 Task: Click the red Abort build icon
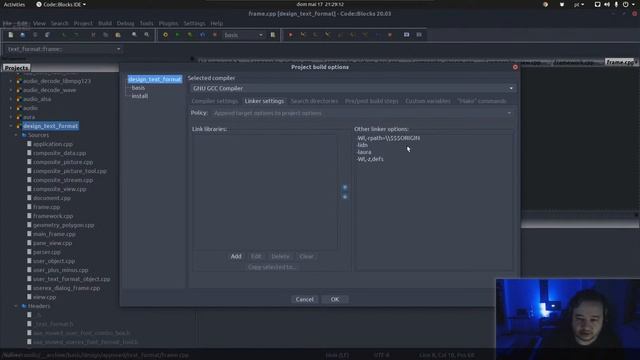215,35
